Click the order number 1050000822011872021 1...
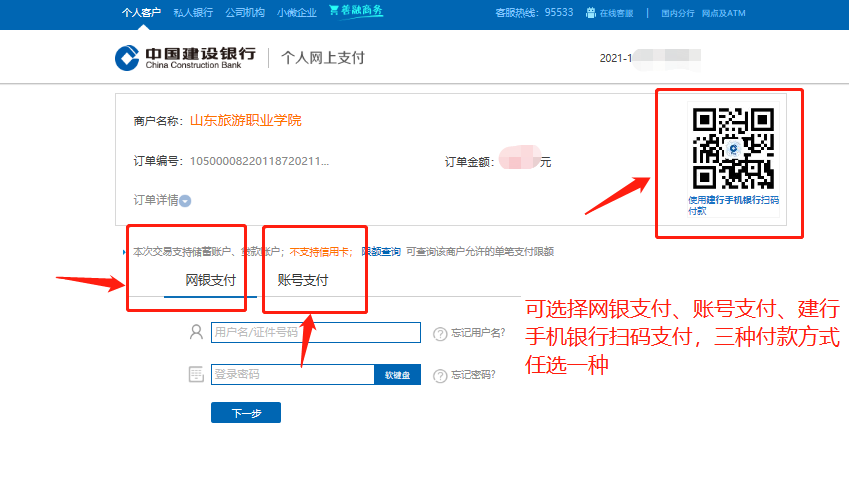This screenshot has width=849, height=499. [x=259, y=161]
